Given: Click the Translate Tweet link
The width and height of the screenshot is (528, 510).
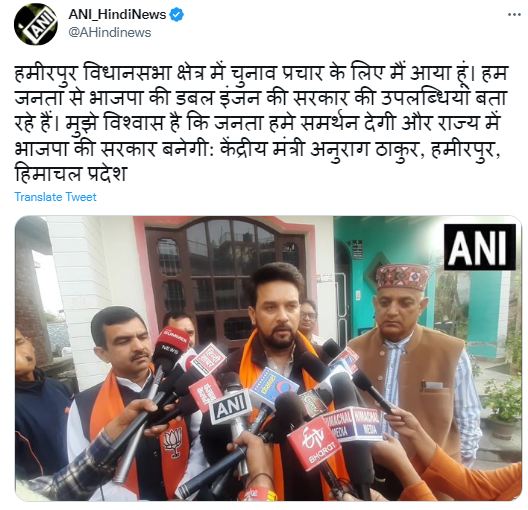Looking at the screenshot, I should pyautogui.click(x=55, y=197).
